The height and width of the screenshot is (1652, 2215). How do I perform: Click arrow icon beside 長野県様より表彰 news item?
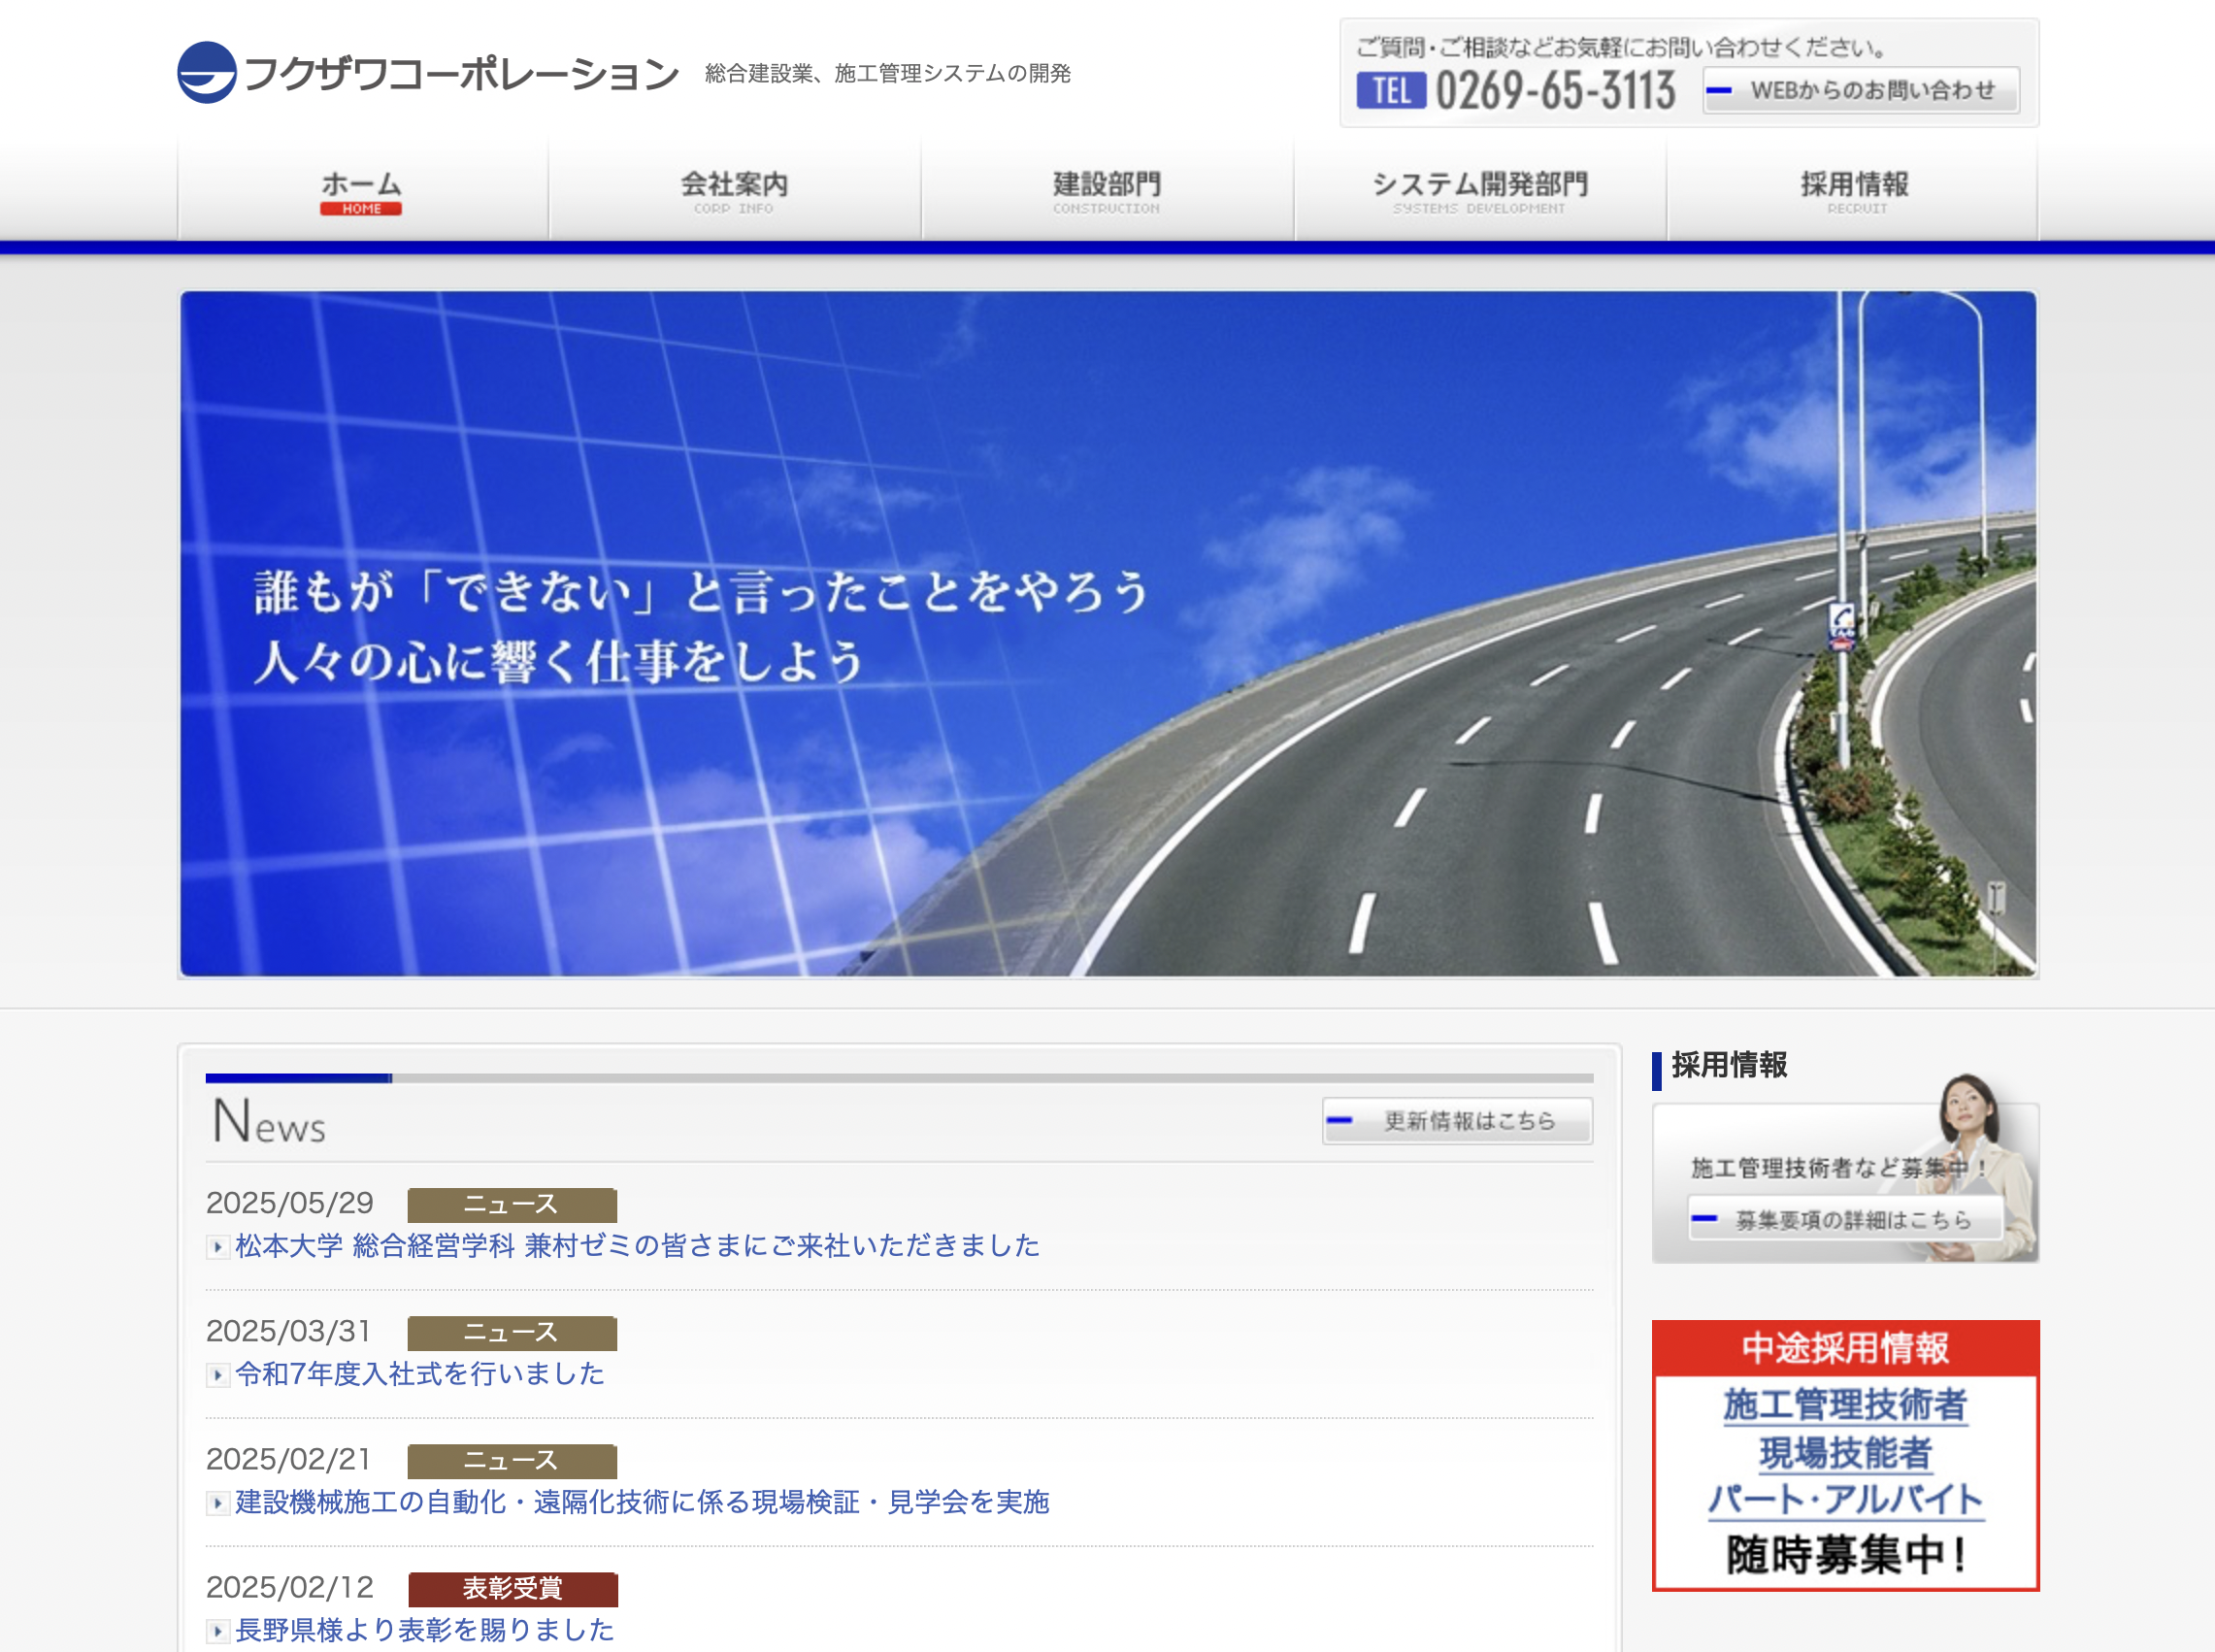(217, 1631)
